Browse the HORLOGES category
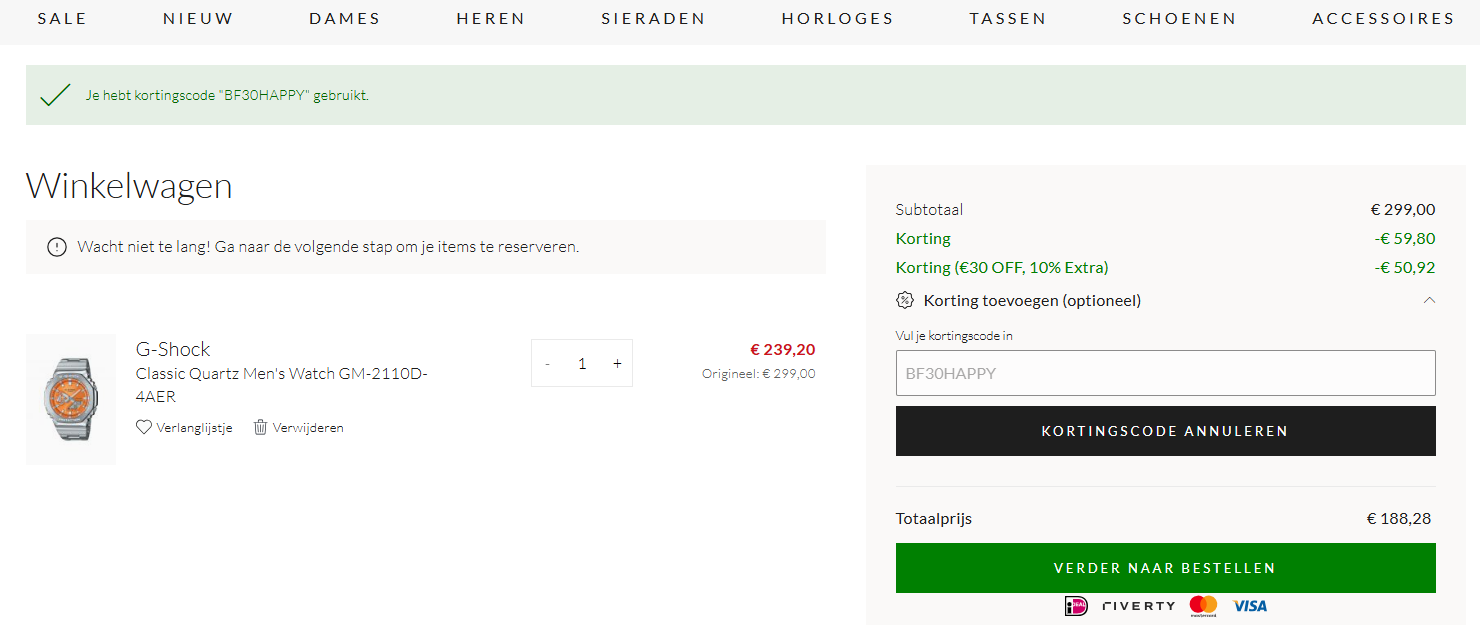1480x625 pixels. click(838, 19)
